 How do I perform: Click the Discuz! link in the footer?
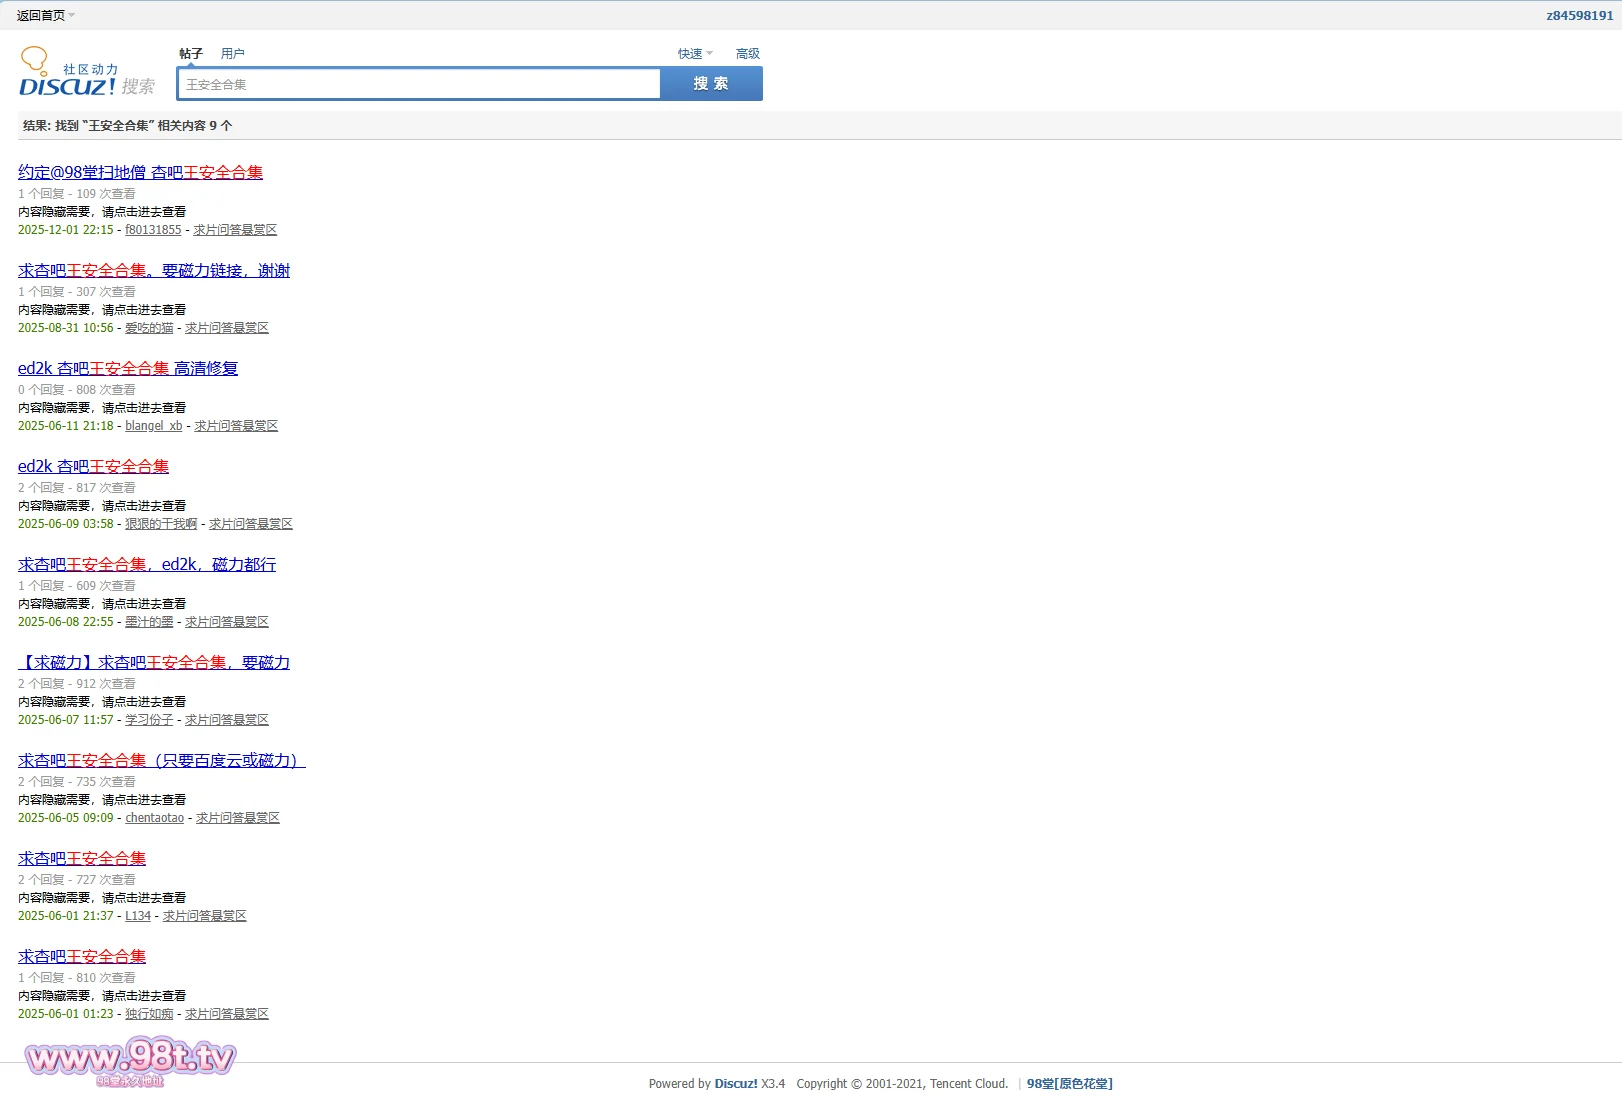(x=735, y=1084)
